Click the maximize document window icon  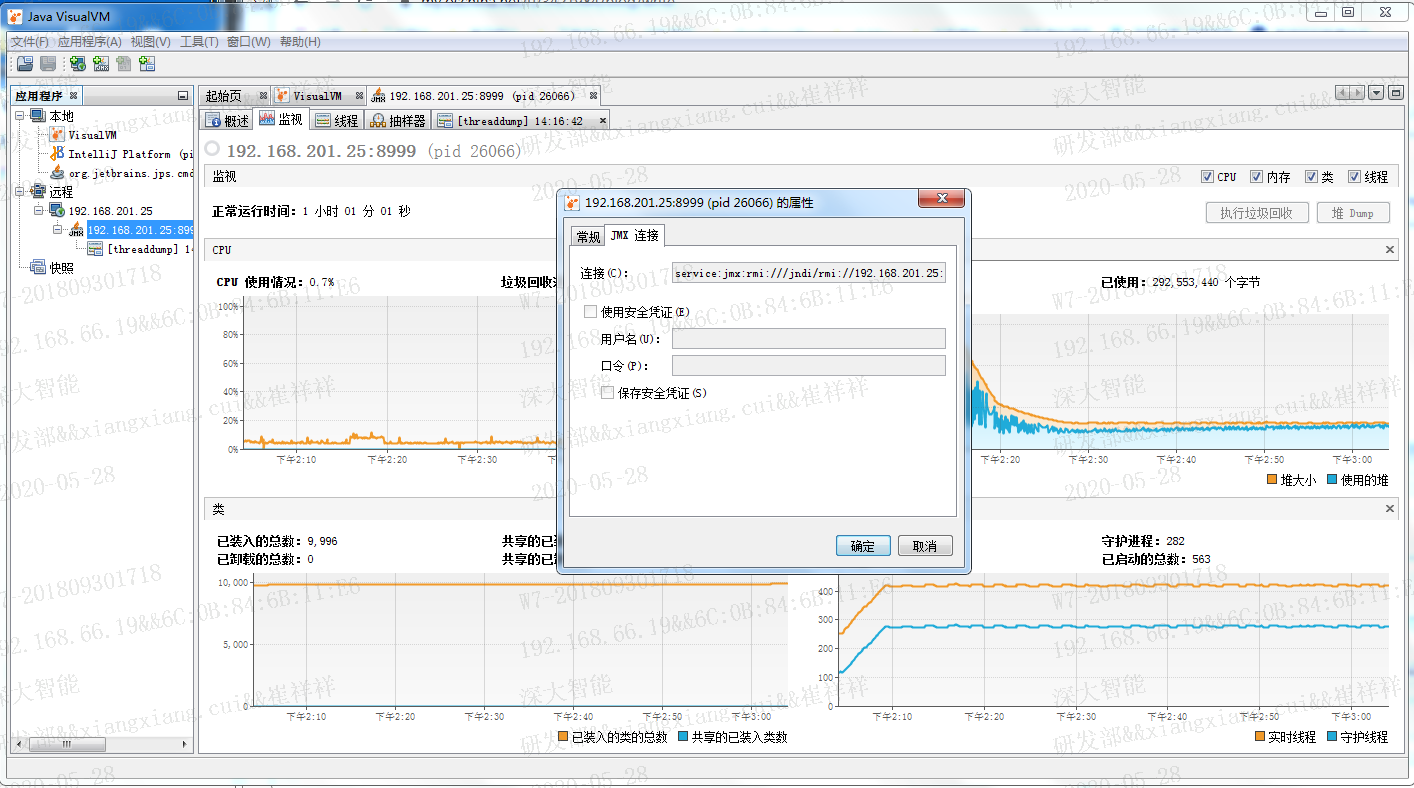[x=1394, y=93]
